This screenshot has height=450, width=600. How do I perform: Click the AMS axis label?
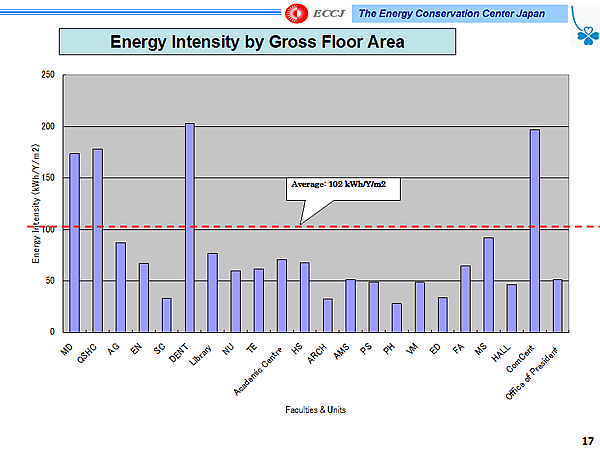pyautogui.click(x=342, y=351)
